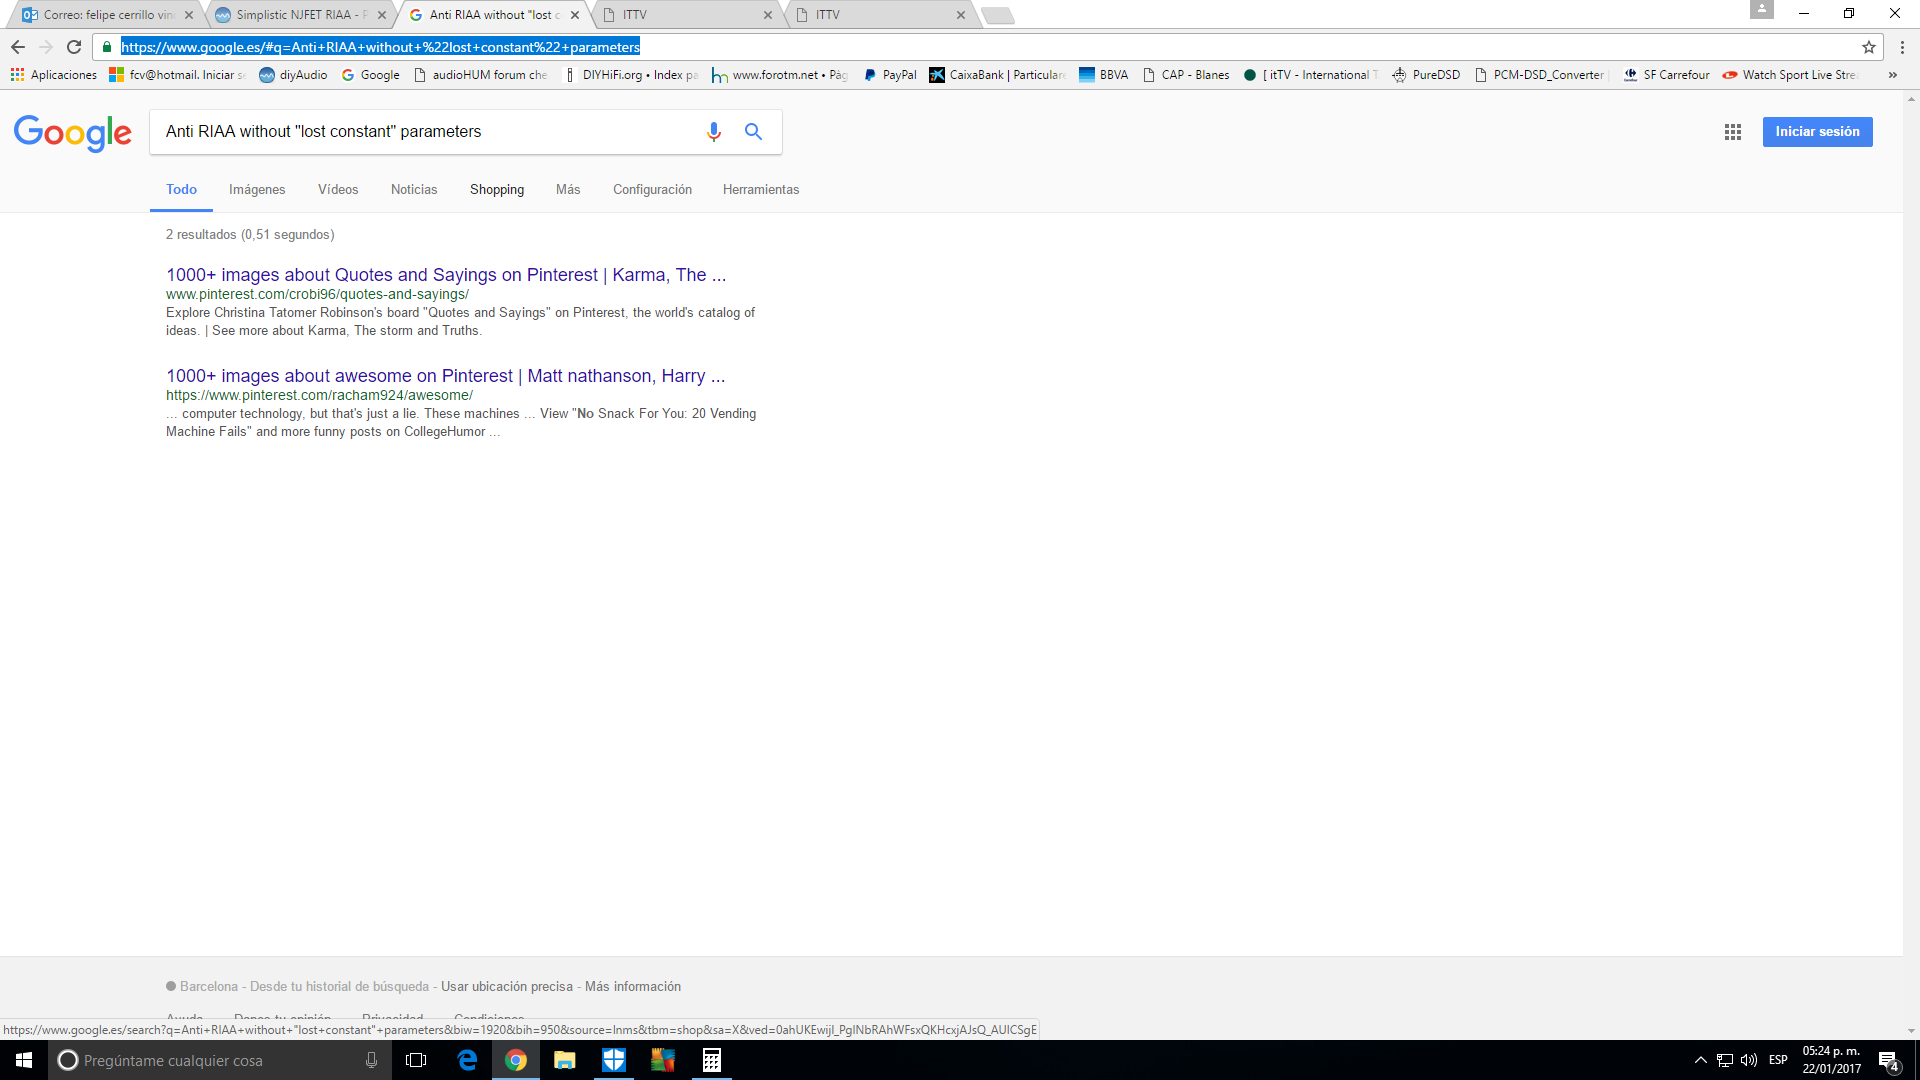Bookmark this page with the star icon
Viewport: 1920px width, 1080px height.
1868,47
